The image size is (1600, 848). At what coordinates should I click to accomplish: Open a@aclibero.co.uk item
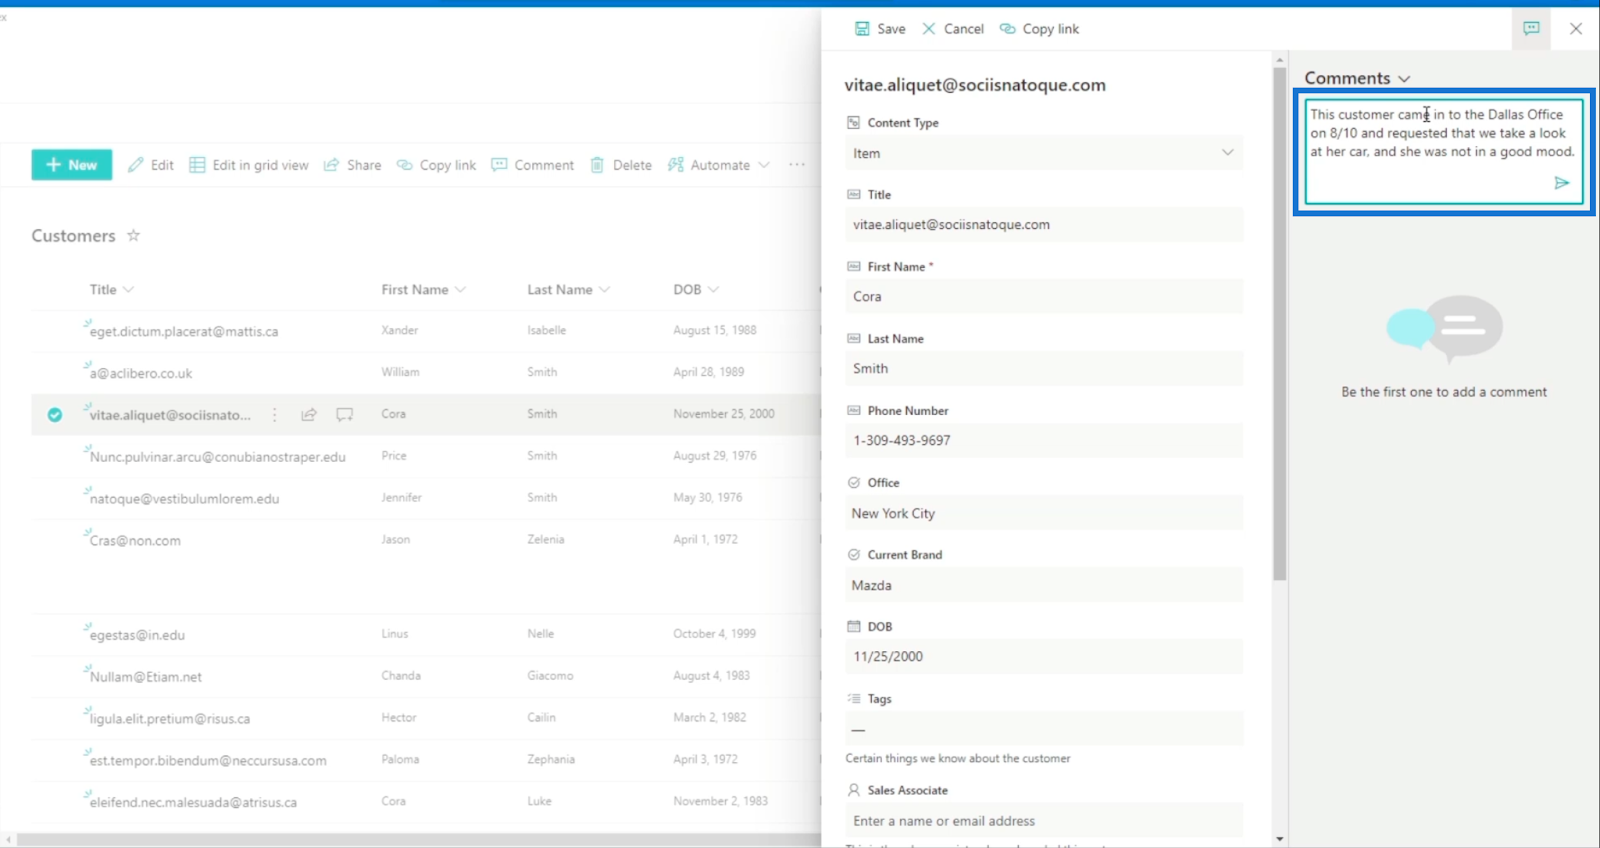[x=141, y=373]
